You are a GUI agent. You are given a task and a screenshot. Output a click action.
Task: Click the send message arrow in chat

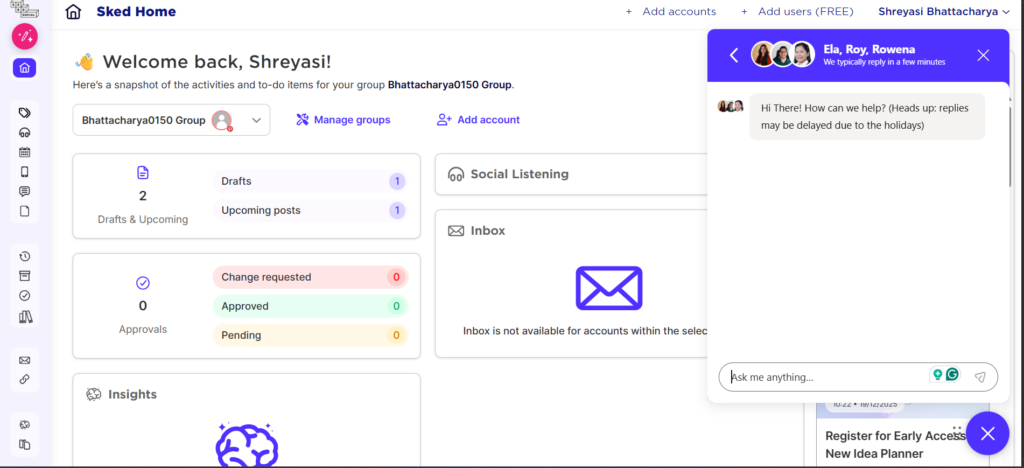(x=980, y=377)
